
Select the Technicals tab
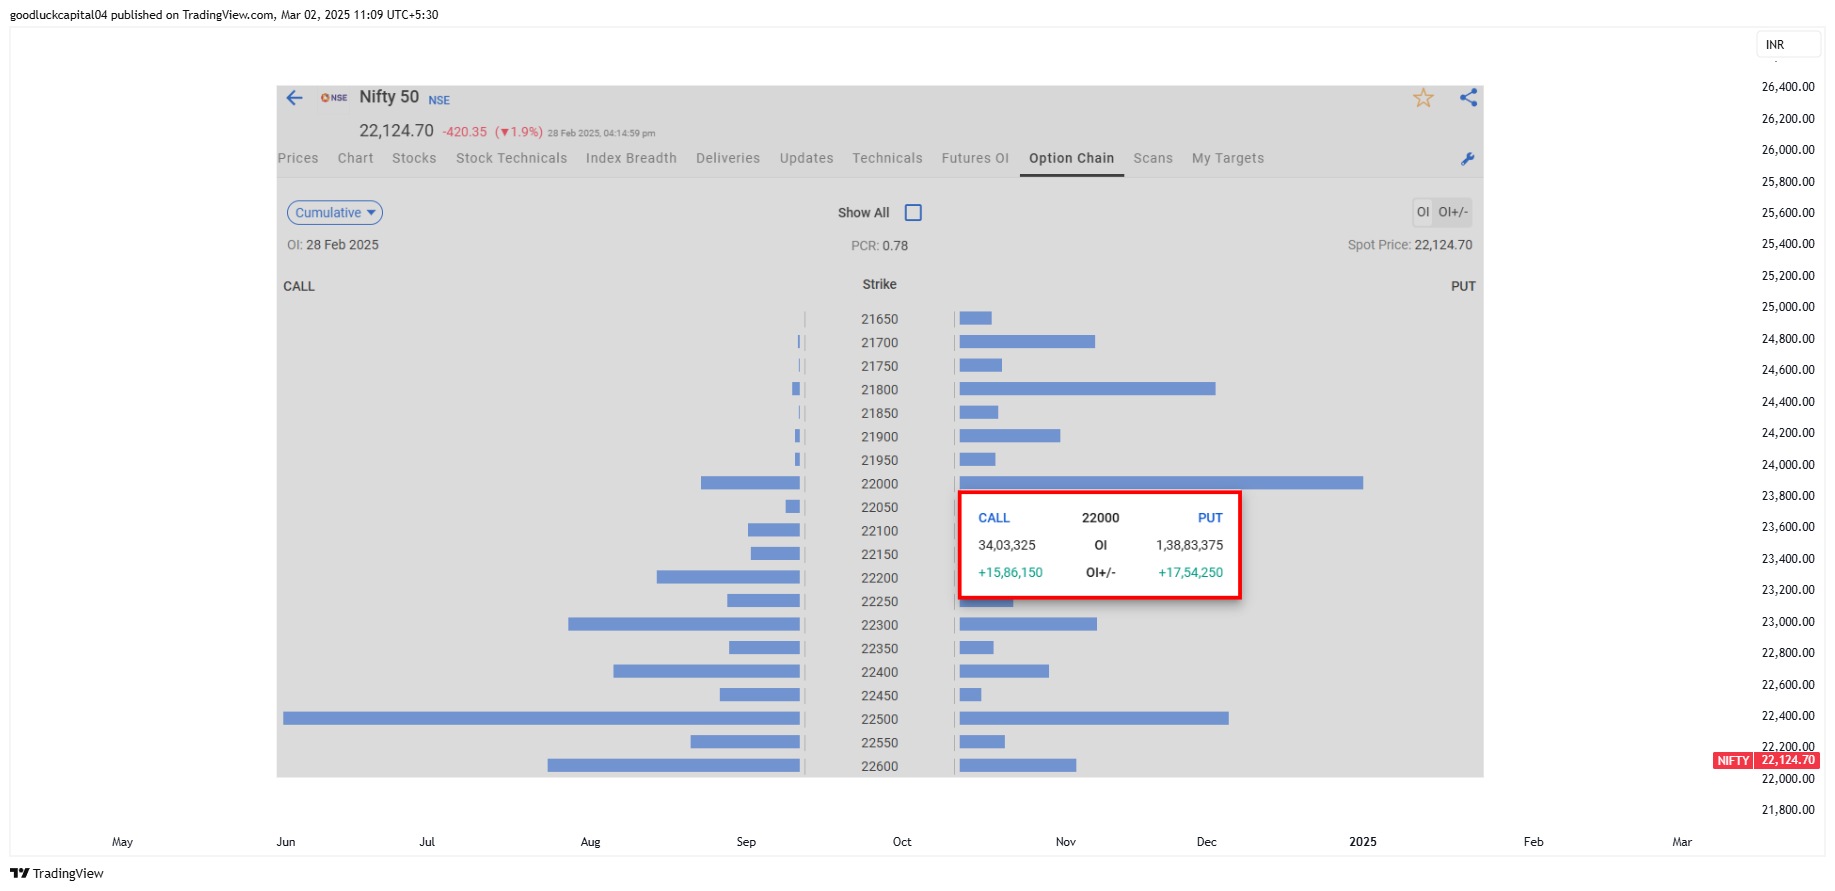887,158
